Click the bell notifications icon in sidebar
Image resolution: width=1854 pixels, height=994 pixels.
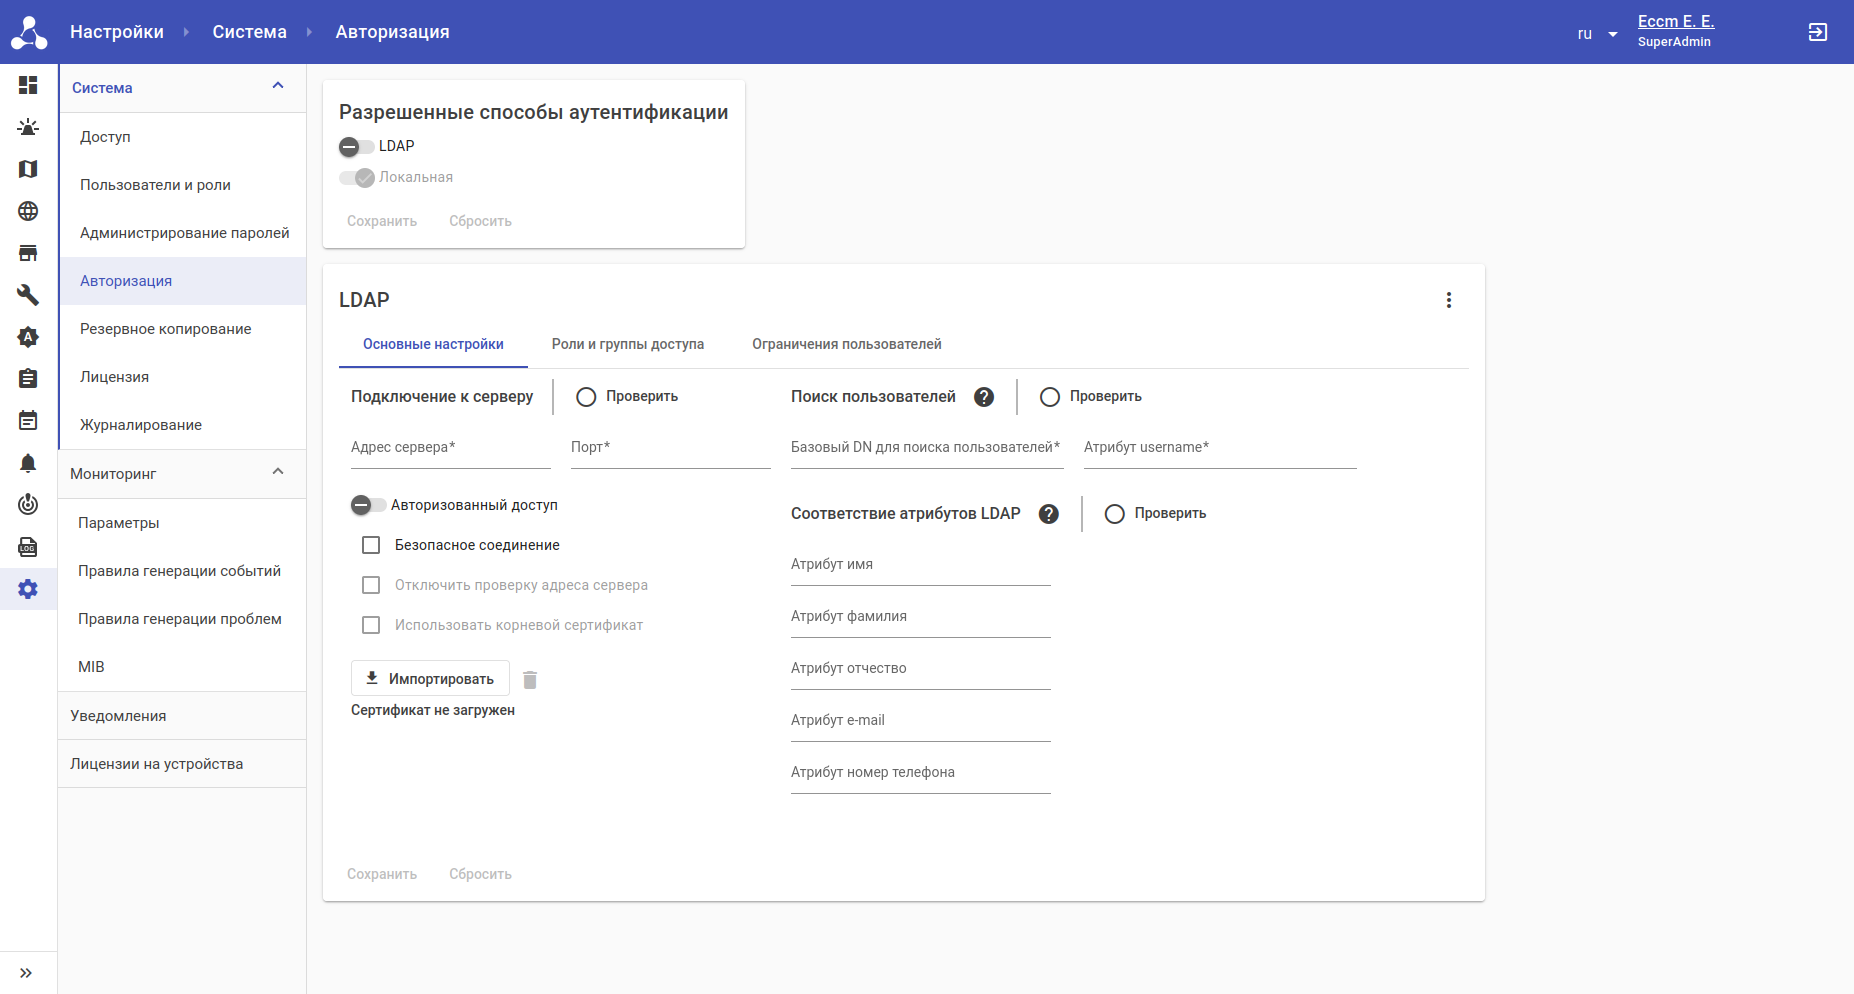[x=28, y=463]
